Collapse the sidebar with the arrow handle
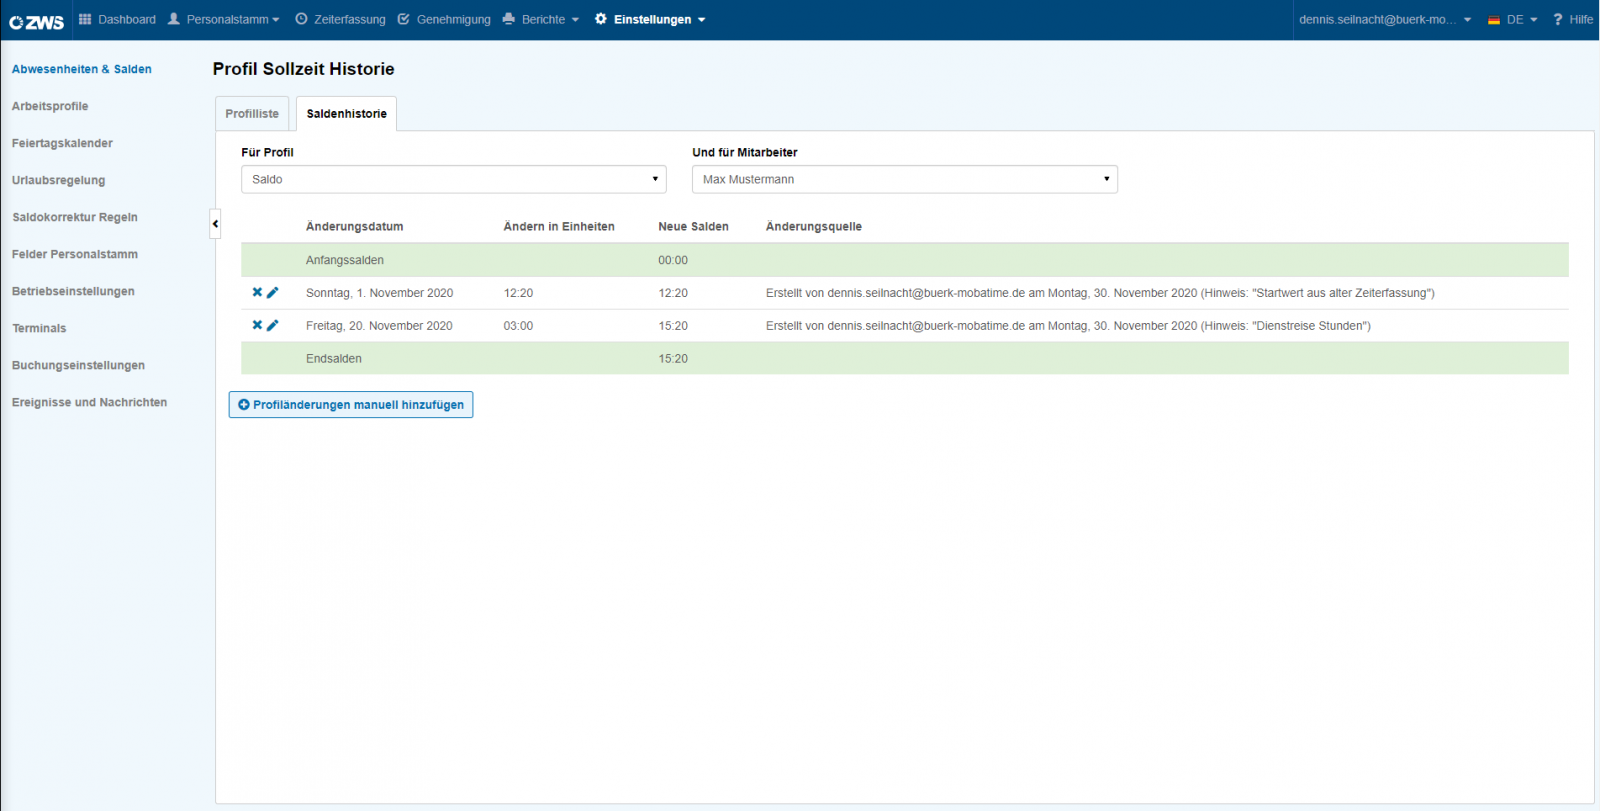The height and width of the screenshot is (811, 1600). (215, 224)
